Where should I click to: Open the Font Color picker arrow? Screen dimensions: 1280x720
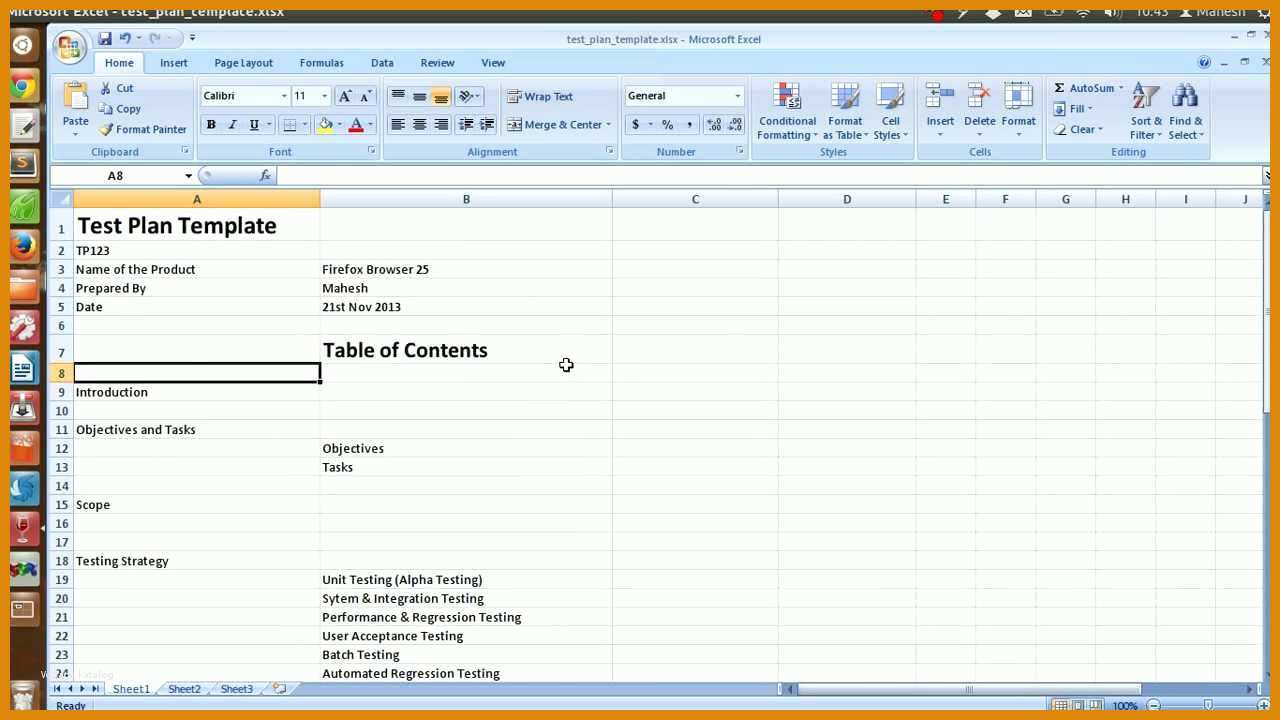[x=370, y=125]
